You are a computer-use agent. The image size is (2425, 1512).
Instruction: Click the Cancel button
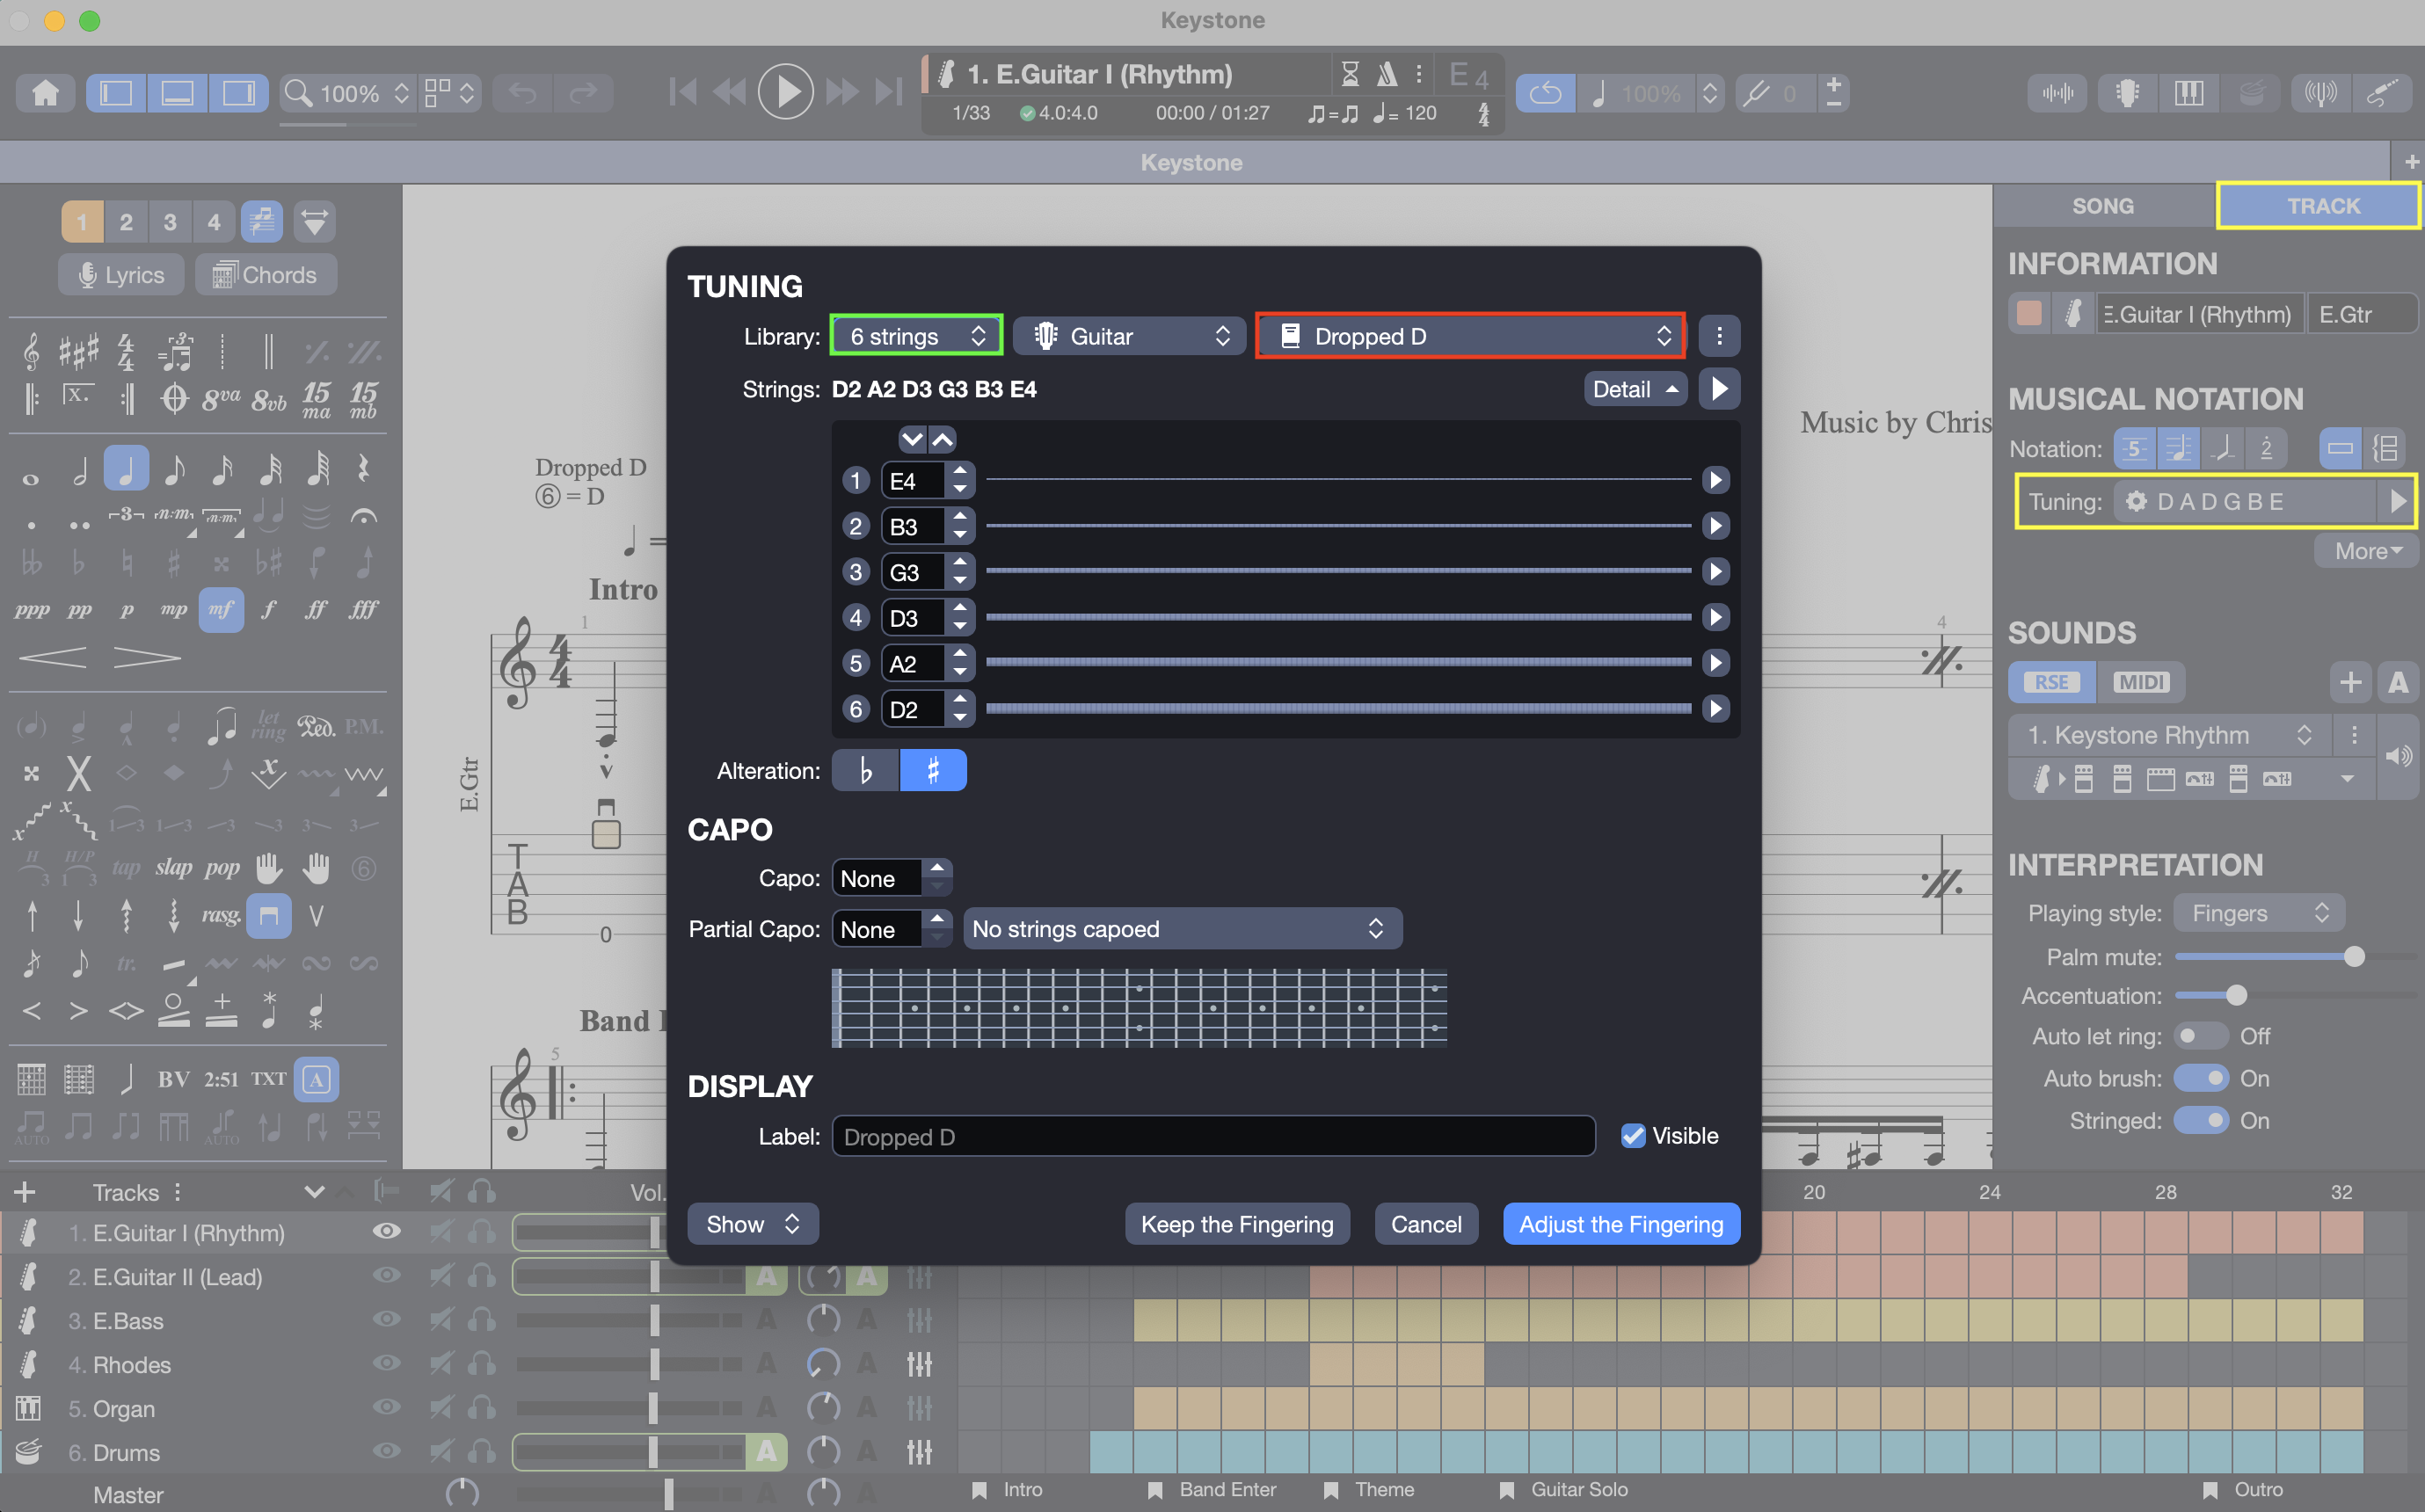pos(1426,1224)
